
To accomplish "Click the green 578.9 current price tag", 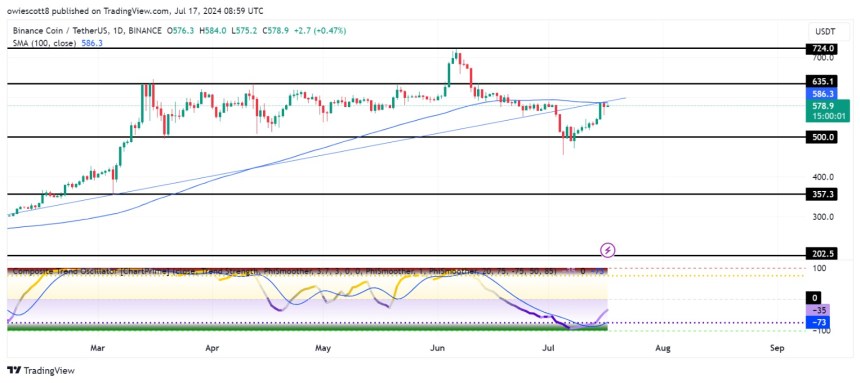I will [x=824, y=110].
